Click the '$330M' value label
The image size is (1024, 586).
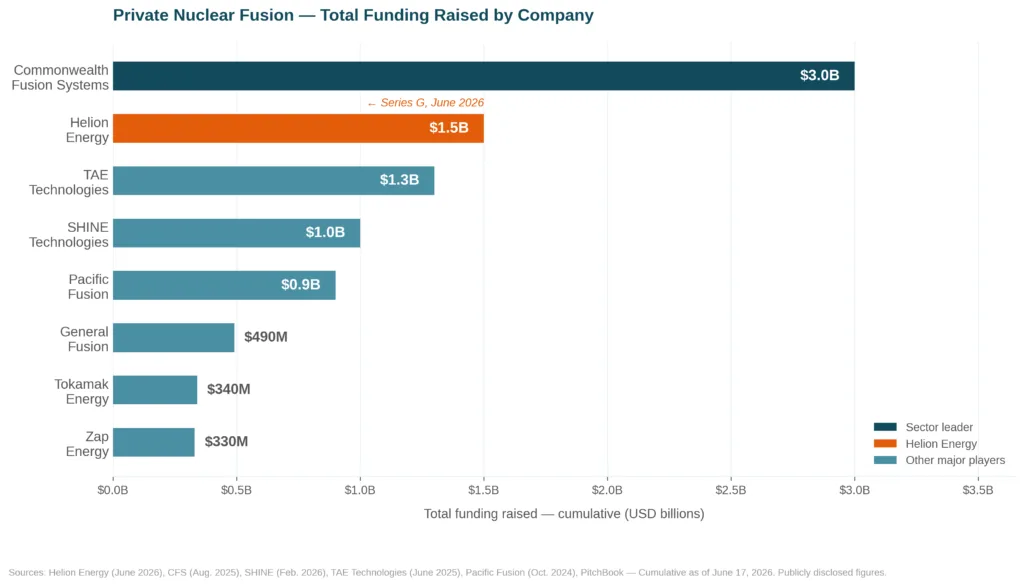coord(226,442)
